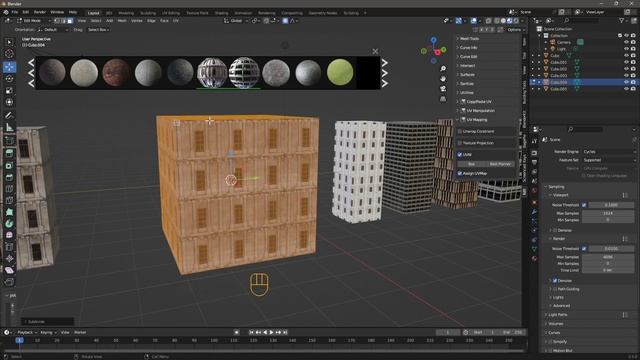Open the Feature Set Supported dropdown
Viewport: 640px width, 360px height.
pyautogui.click(x=608, y=160)
